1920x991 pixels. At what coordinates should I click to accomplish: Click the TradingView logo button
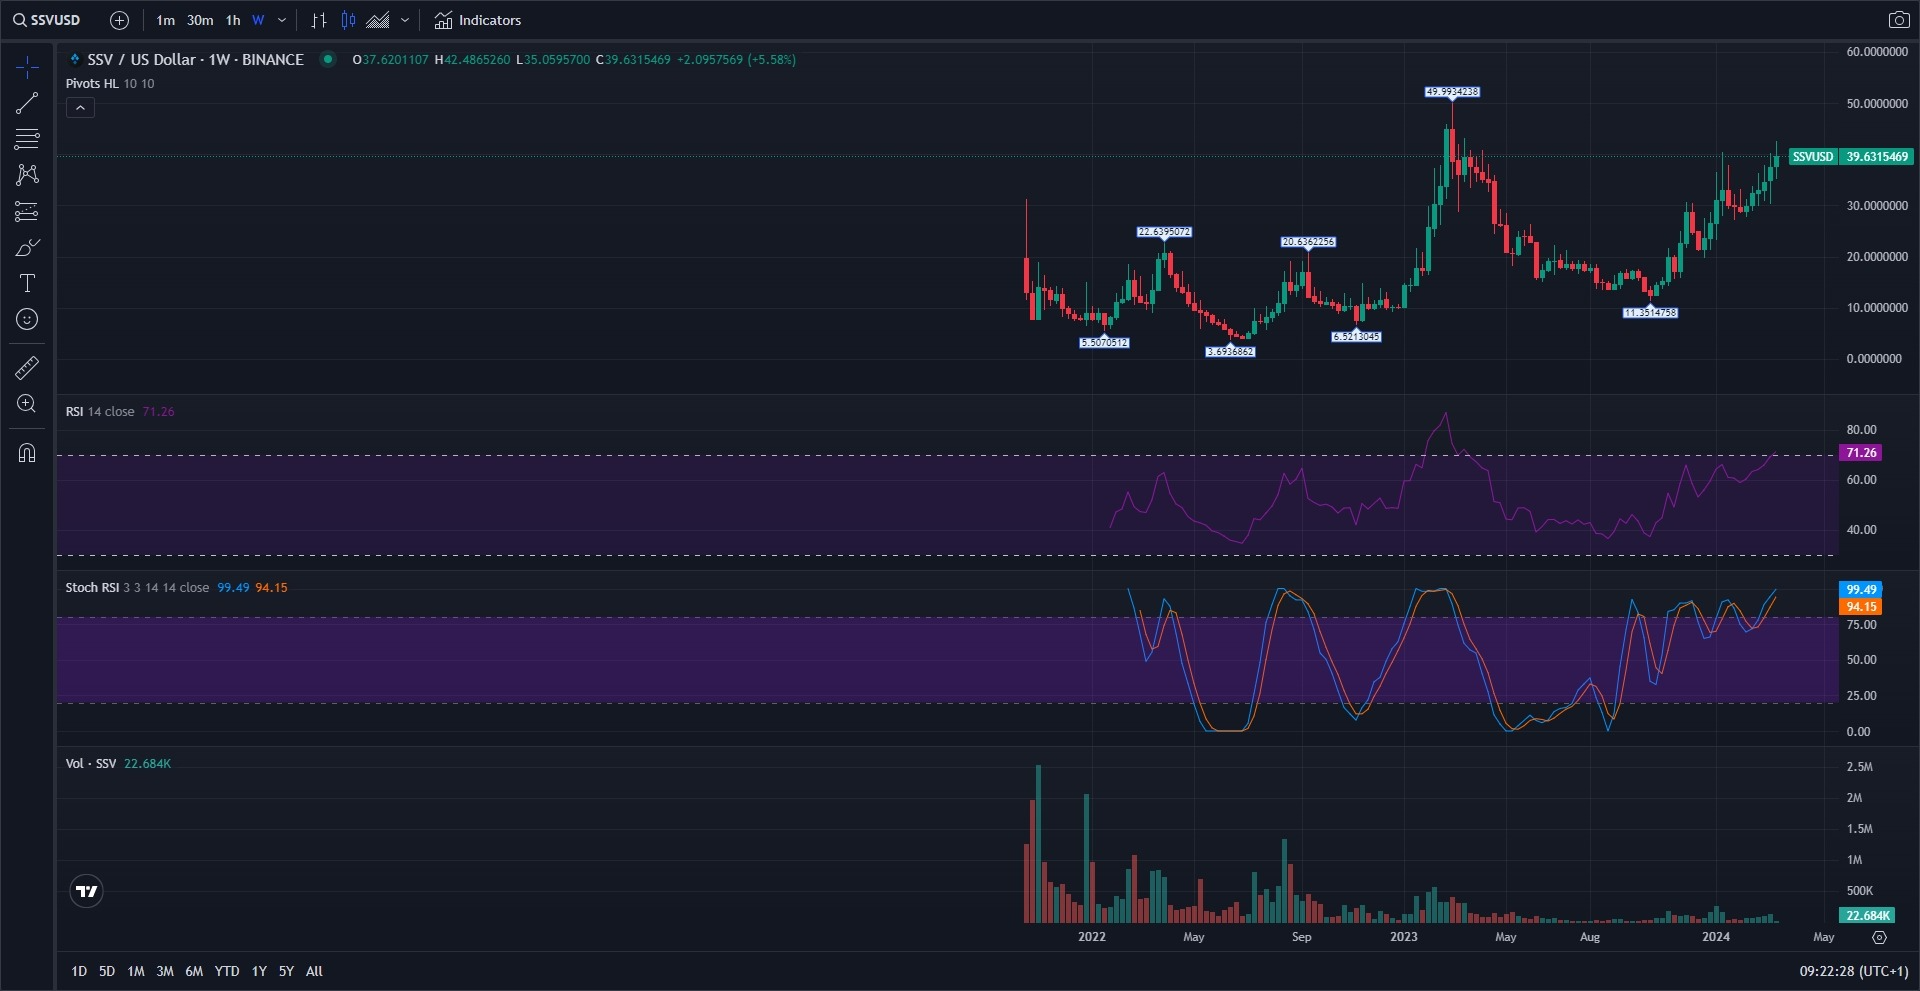pos(87,891)
